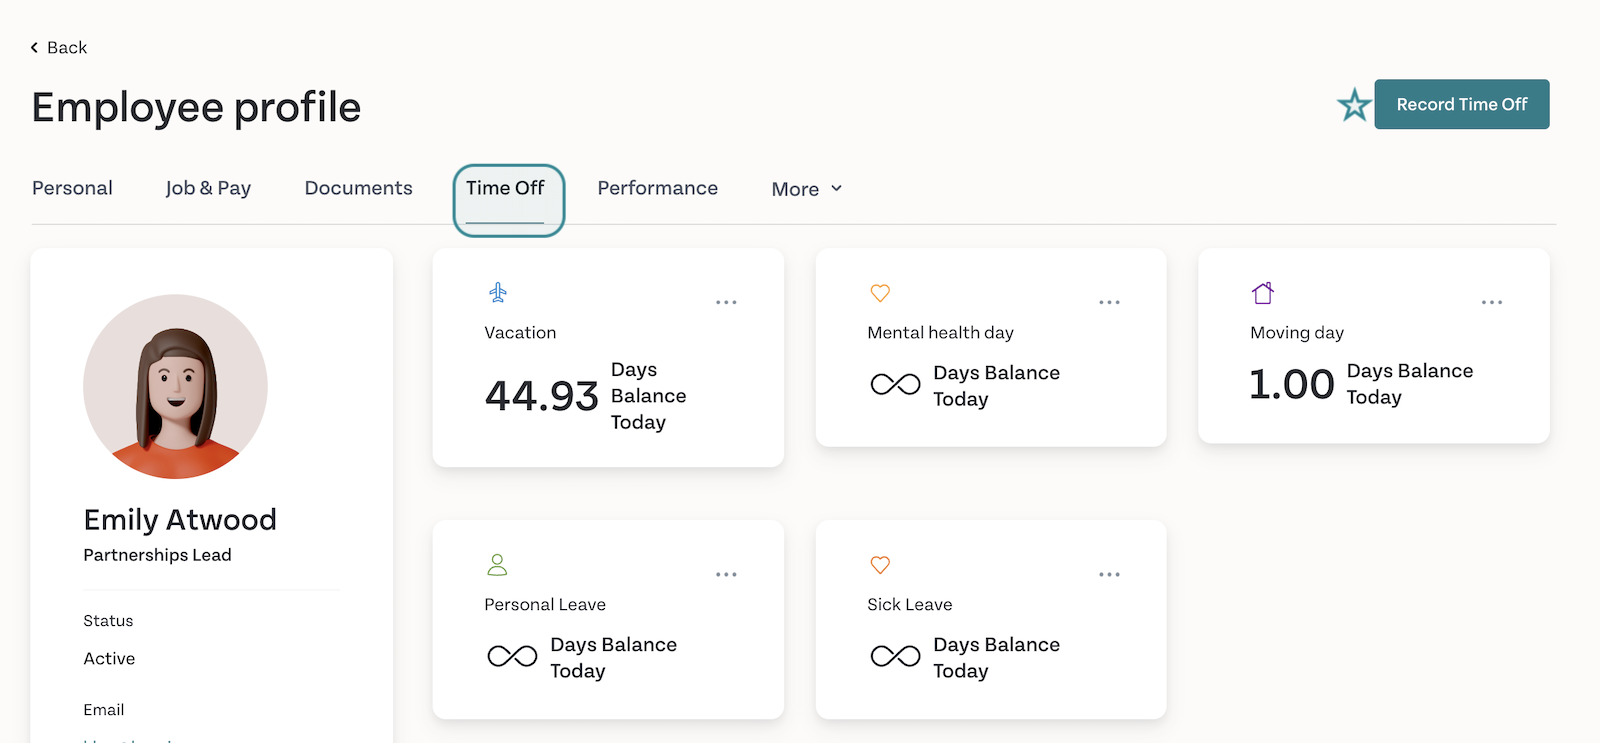Click the star icon beside Record Time Off
This screenshot has width=1600, height=743.
[1354, 104]
